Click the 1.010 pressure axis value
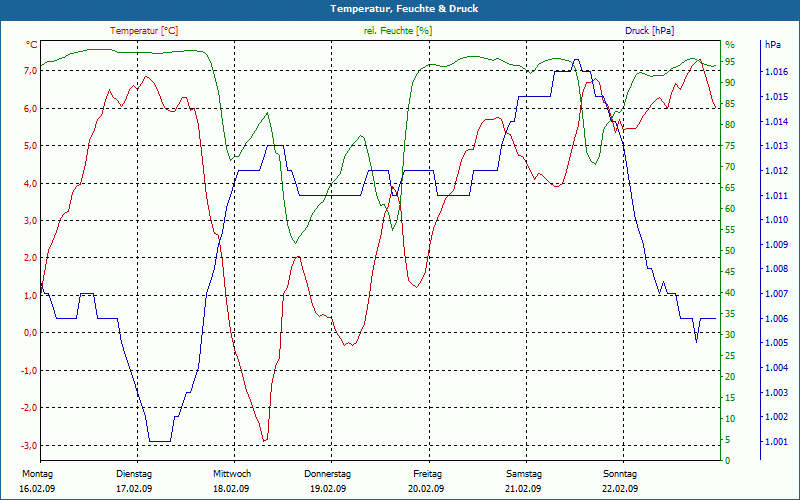 pyautogui.click(x=776, y=220)
